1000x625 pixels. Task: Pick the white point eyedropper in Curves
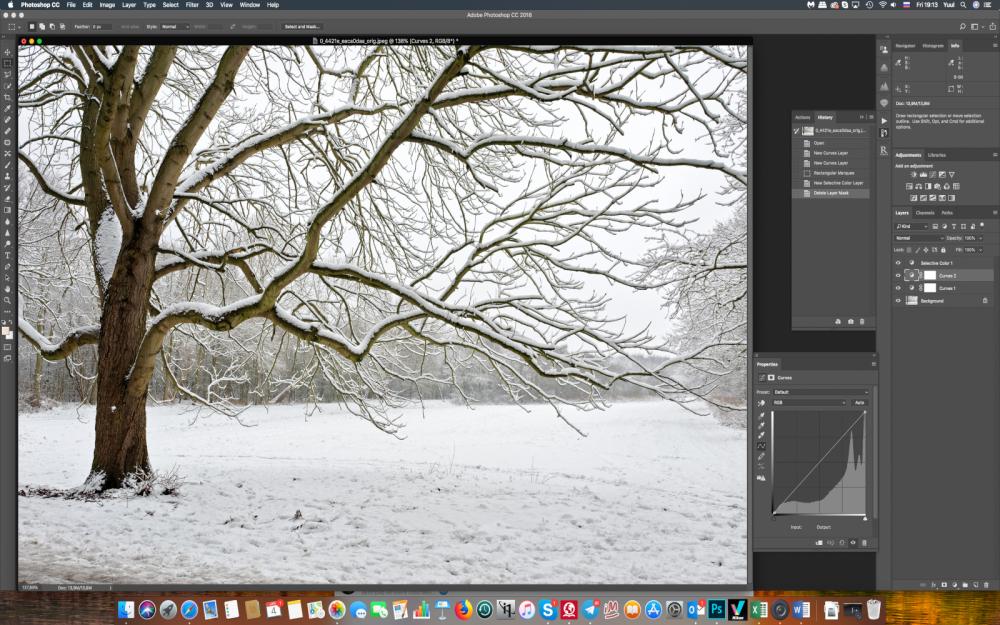[x=761, y=436]
